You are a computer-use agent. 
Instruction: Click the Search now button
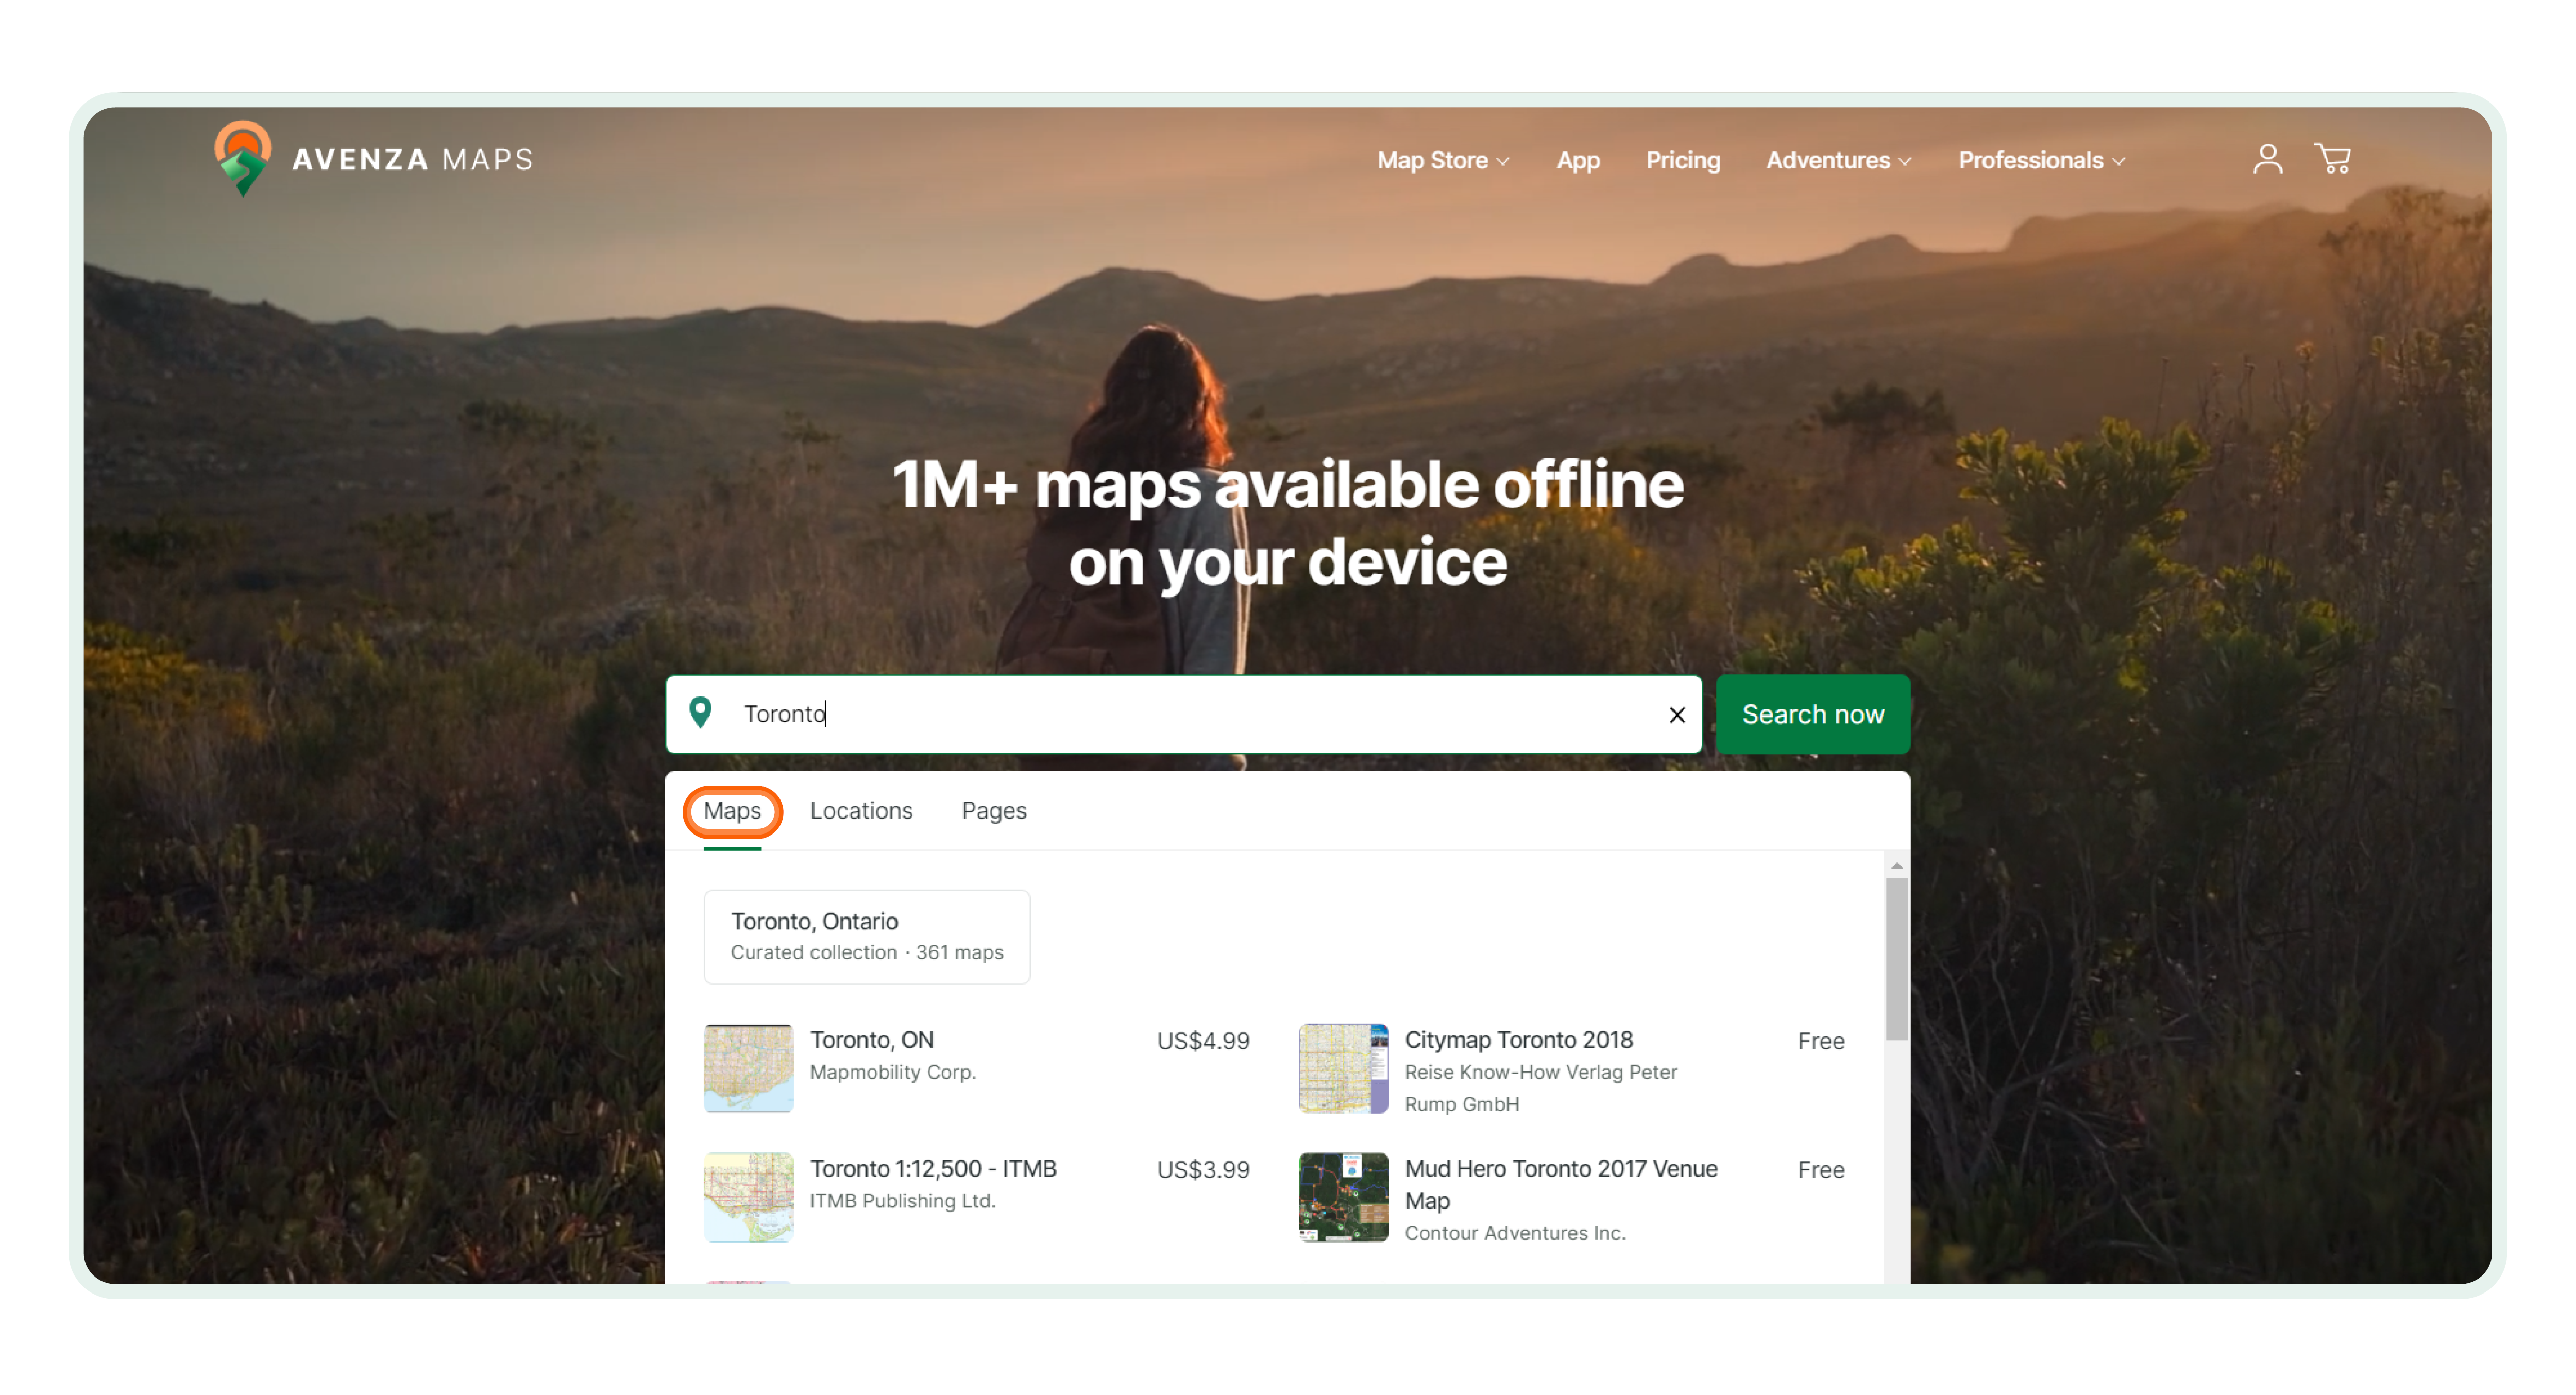point(1812,714)
